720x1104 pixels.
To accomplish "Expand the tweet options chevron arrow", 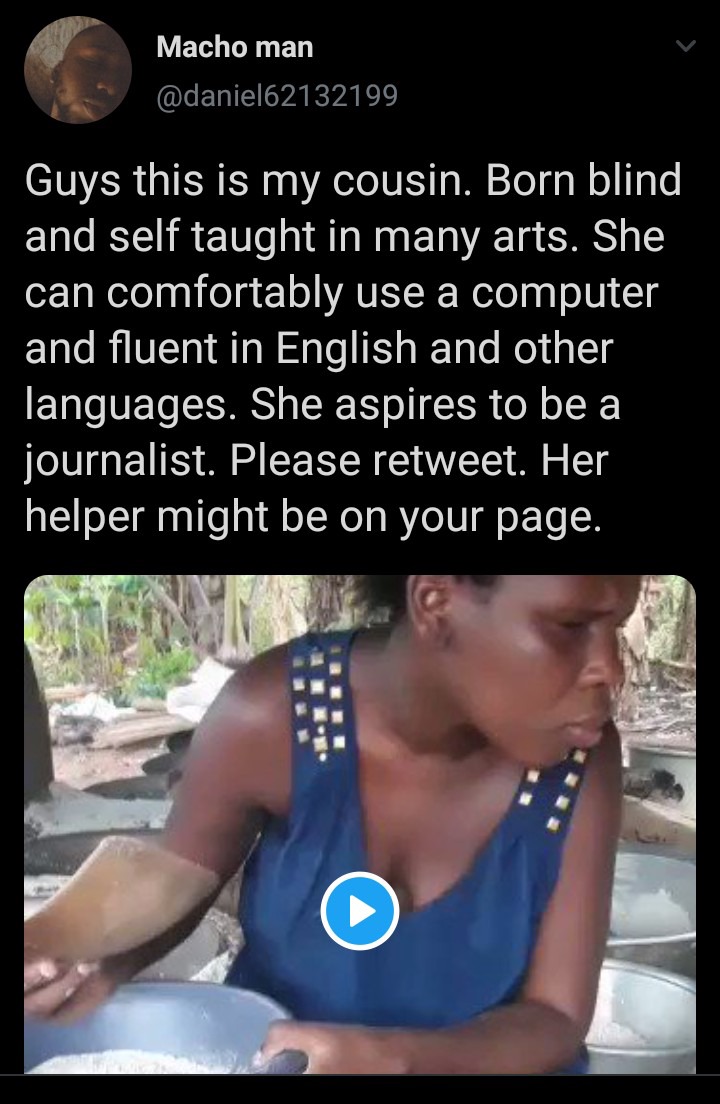I will point(686,46).
